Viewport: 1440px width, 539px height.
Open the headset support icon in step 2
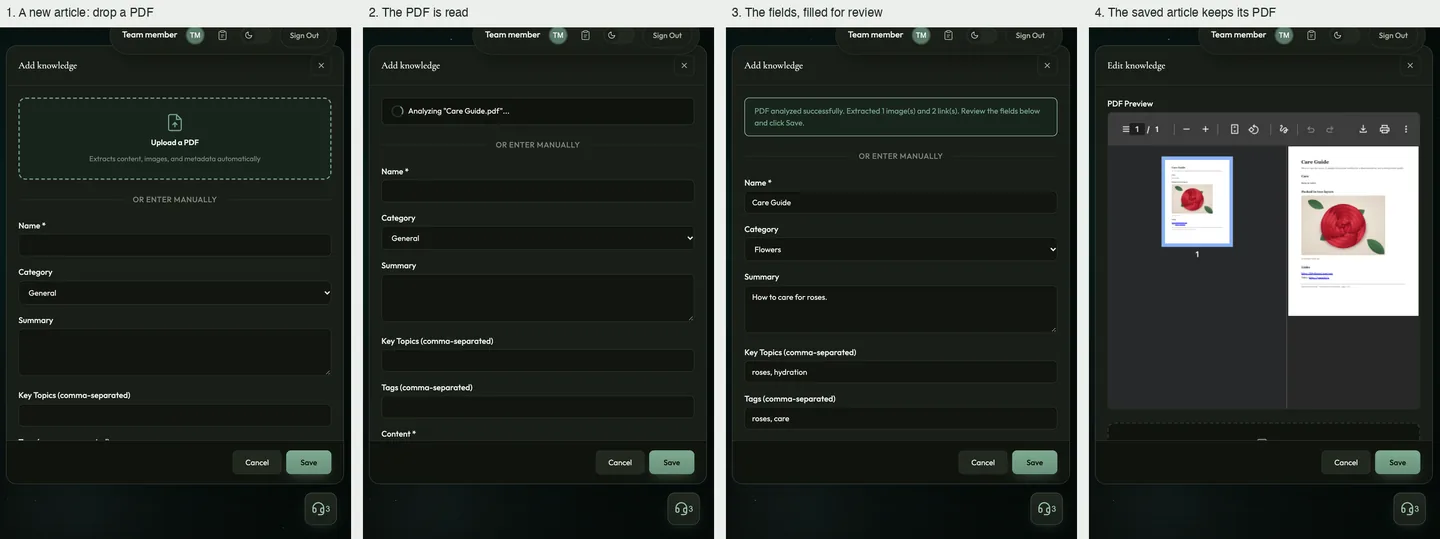(683, 508)
